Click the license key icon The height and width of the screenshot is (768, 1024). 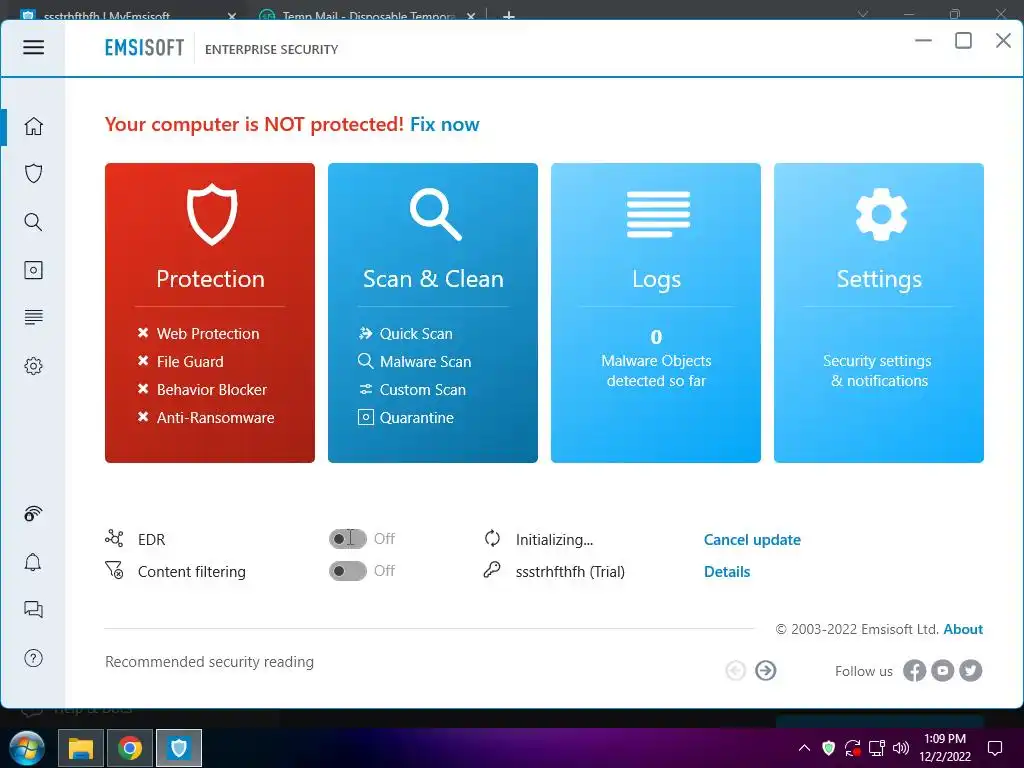492,570
